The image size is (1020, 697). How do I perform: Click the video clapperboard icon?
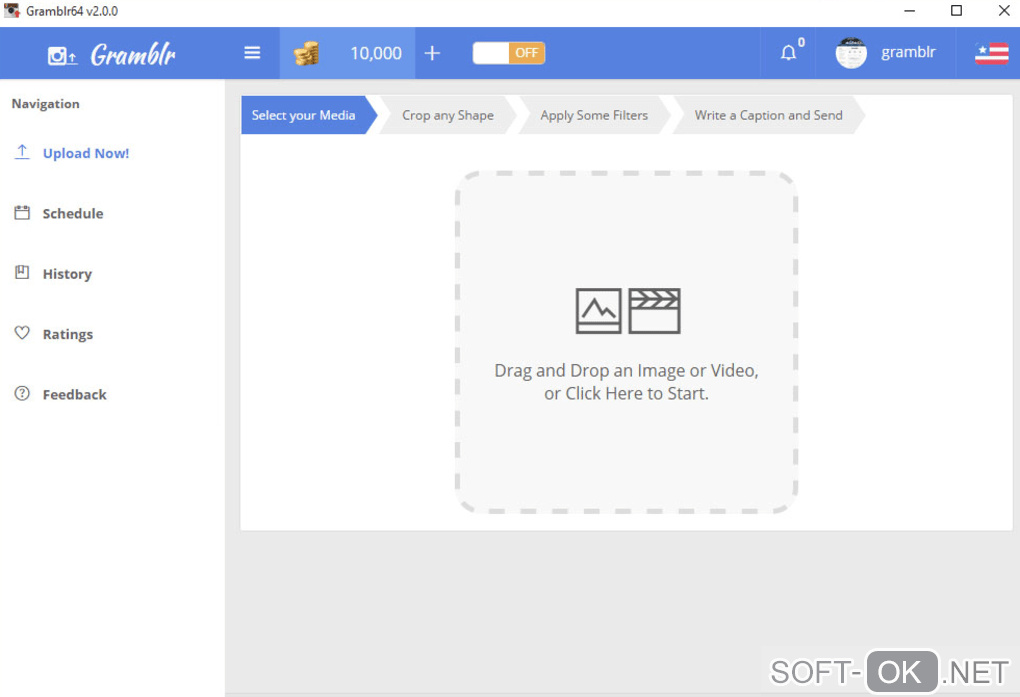click(654, 311)
